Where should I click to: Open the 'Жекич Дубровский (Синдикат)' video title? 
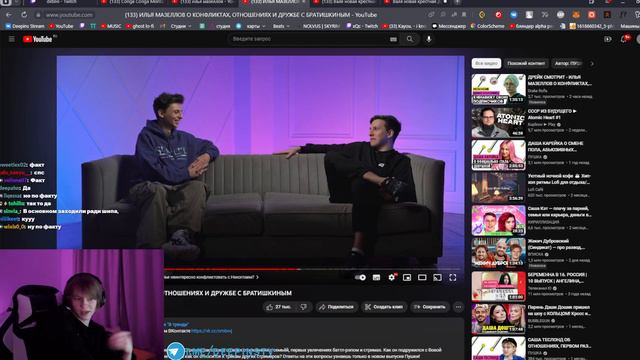(x=557, y=244)
